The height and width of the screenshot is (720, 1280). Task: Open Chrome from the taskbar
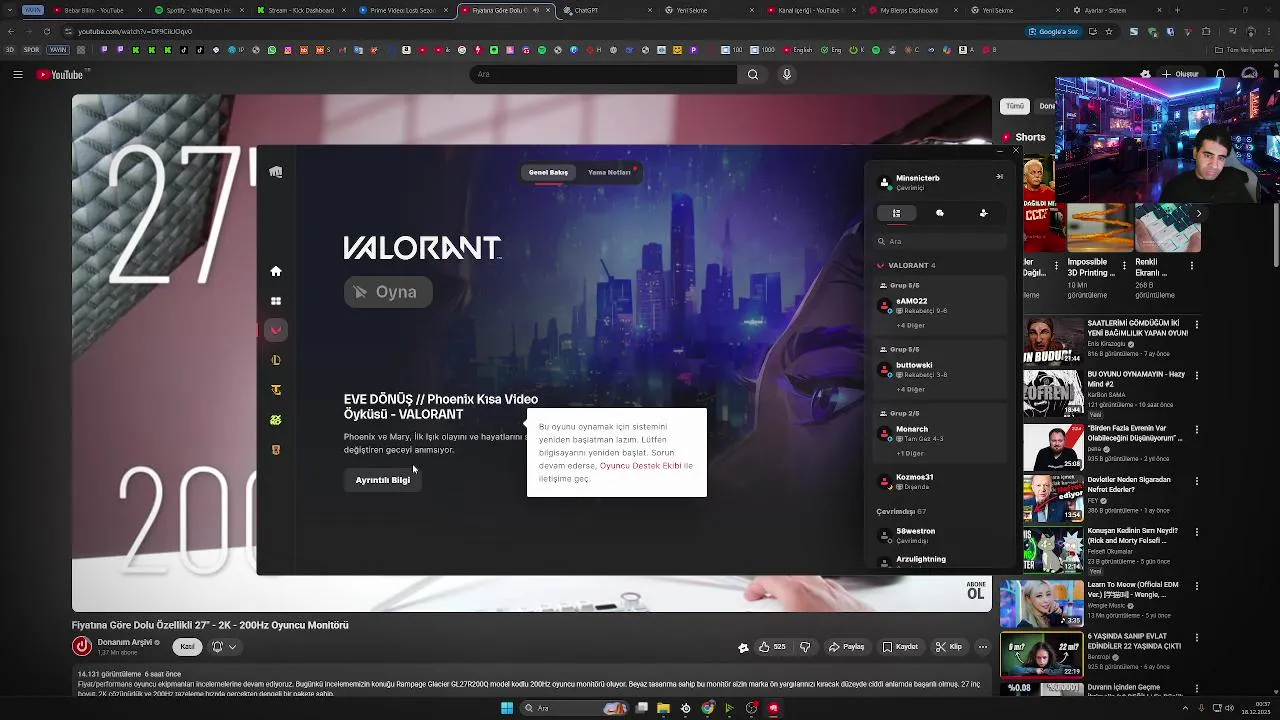point(708,708)
